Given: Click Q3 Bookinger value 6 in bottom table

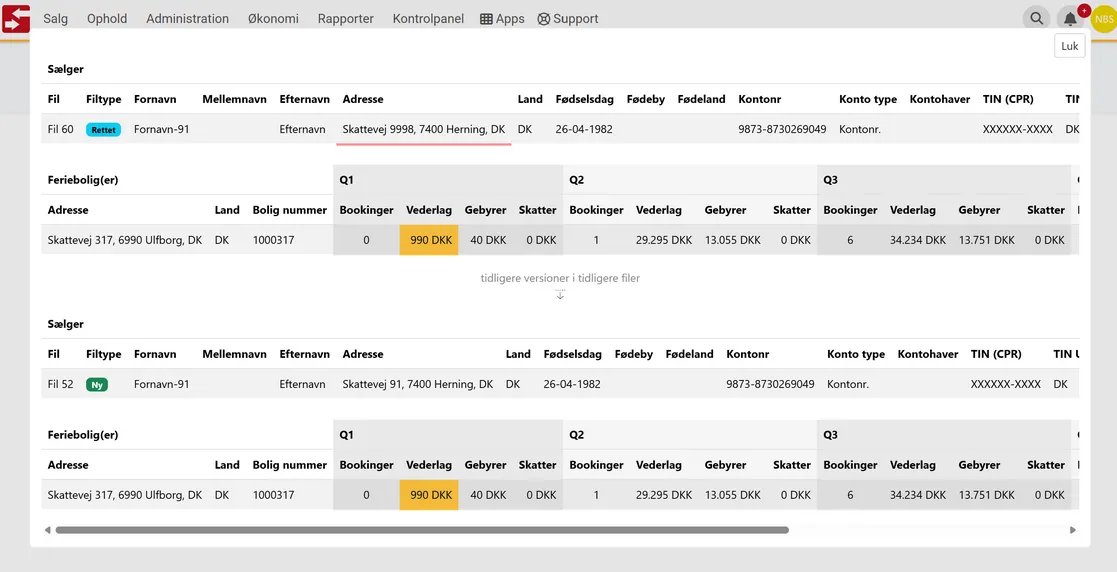Looking at the screenshot, I should tap(850, 495).
